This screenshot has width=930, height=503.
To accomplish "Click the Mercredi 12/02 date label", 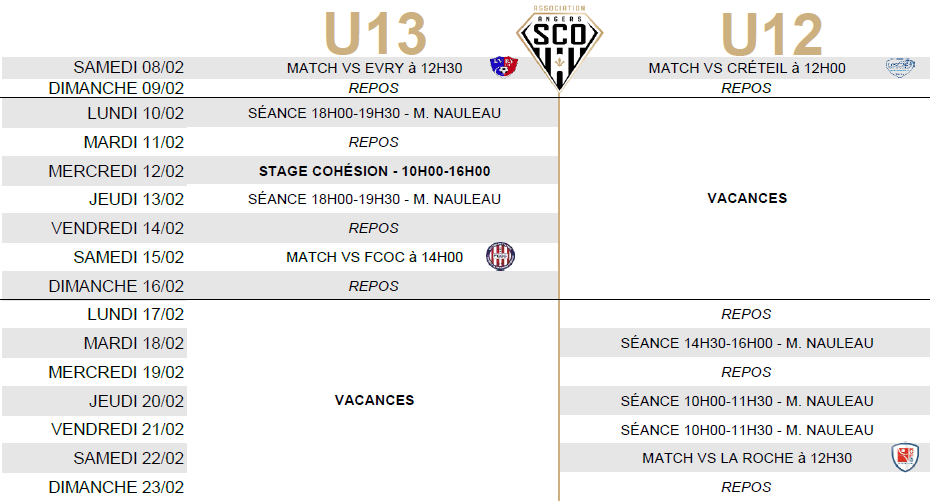I will tap(116, 171).
